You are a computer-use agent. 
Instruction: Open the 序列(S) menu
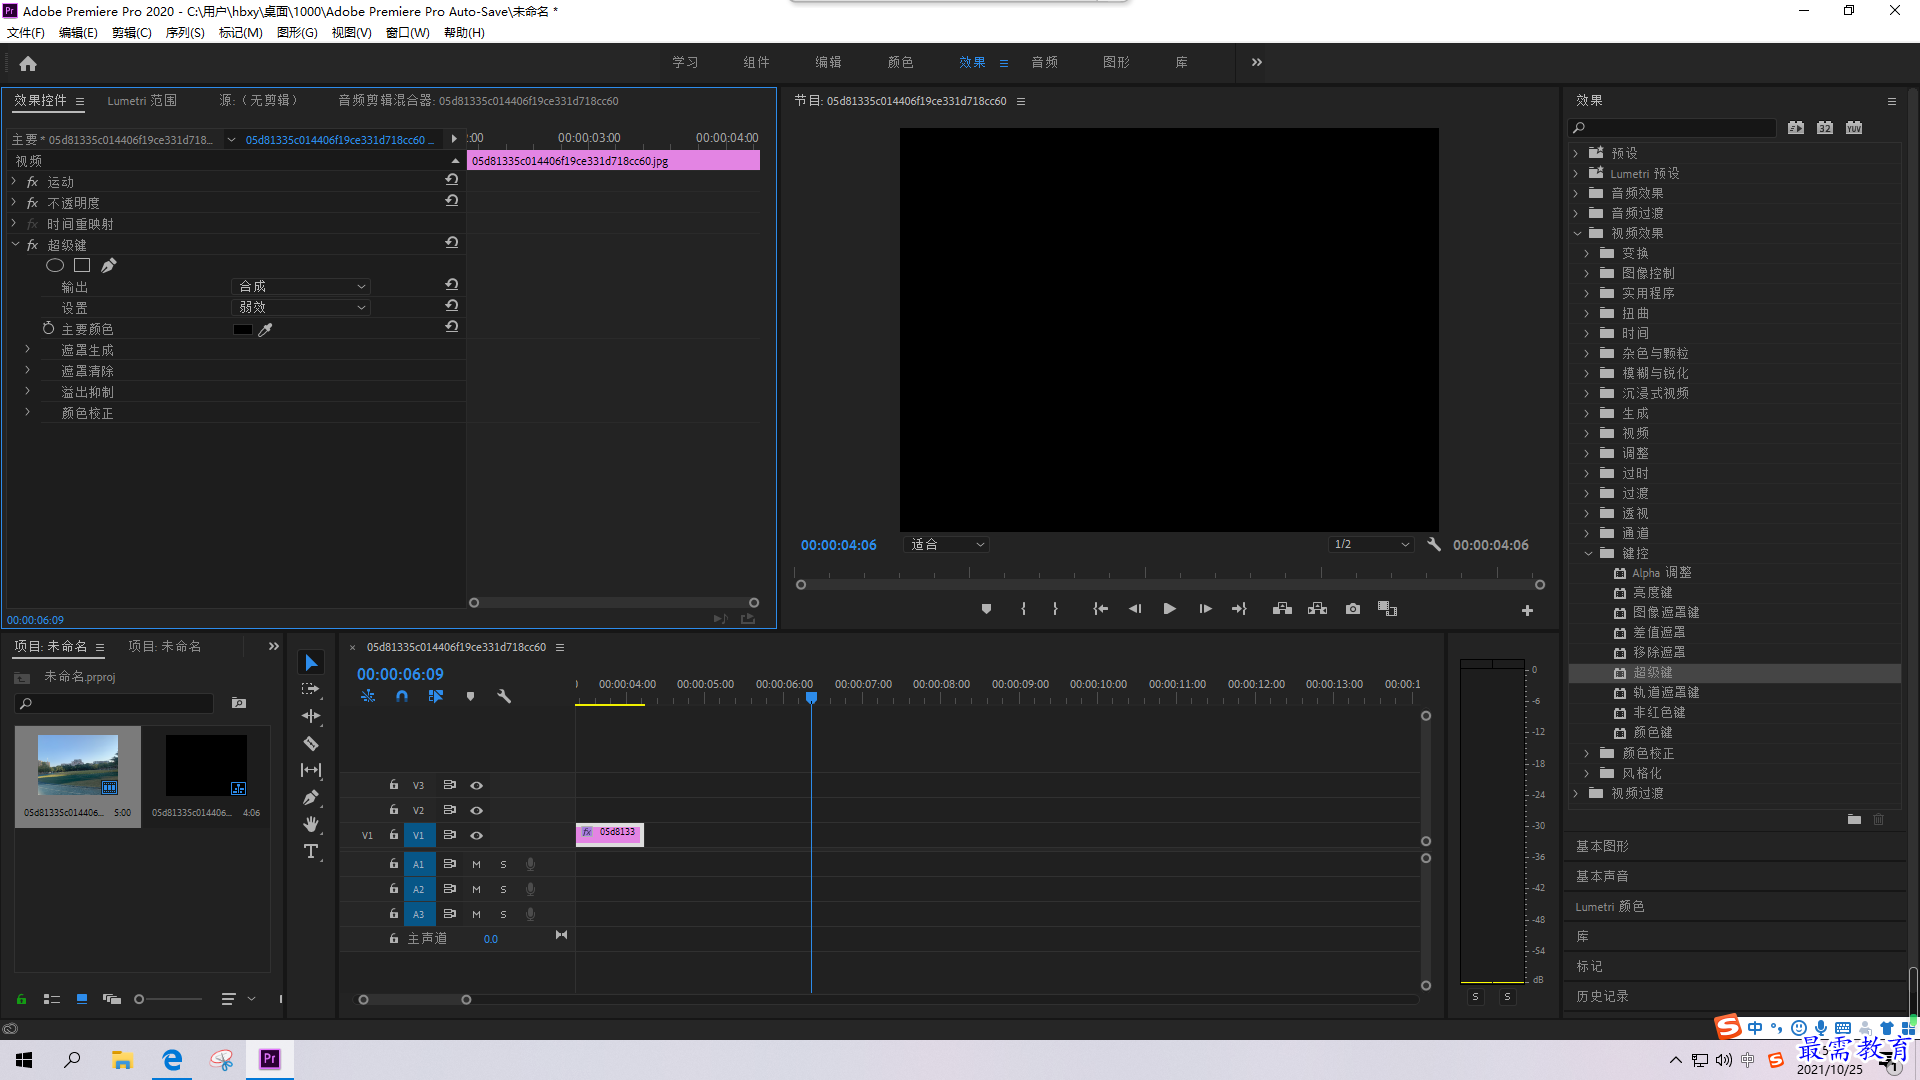pos(185,33)
